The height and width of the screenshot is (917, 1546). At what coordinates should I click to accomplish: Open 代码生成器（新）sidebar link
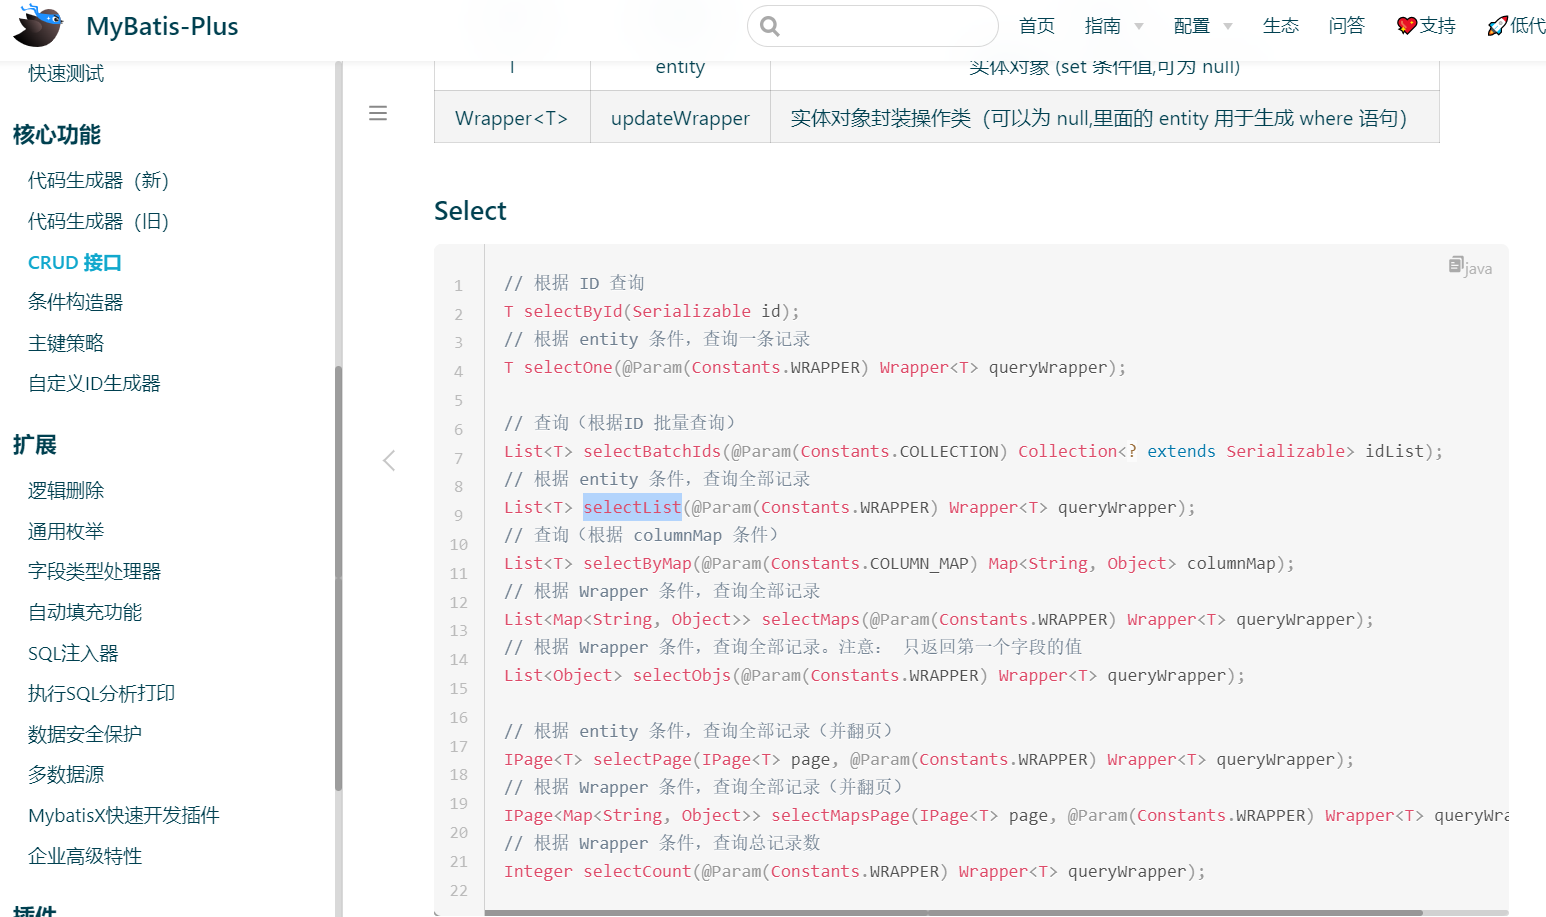point(98,180)
